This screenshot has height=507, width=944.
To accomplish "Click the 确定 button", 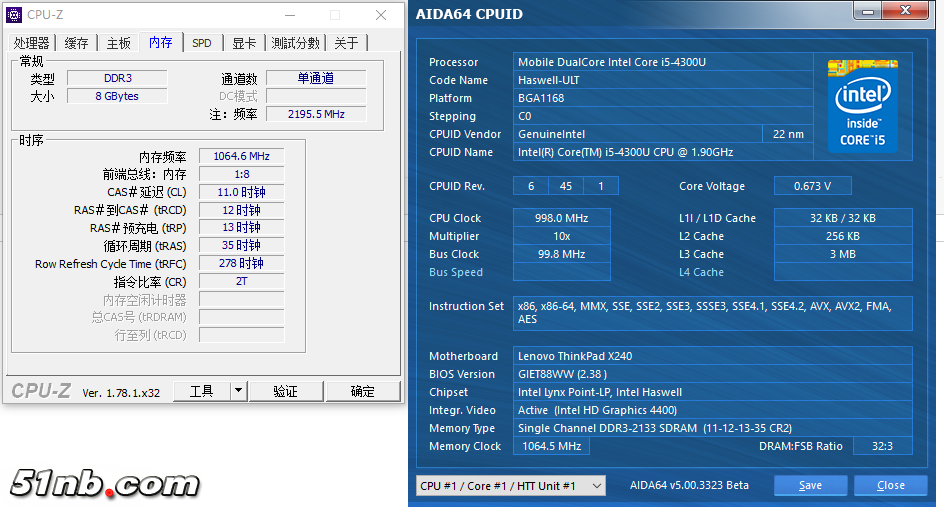I will tap(362, 391).
